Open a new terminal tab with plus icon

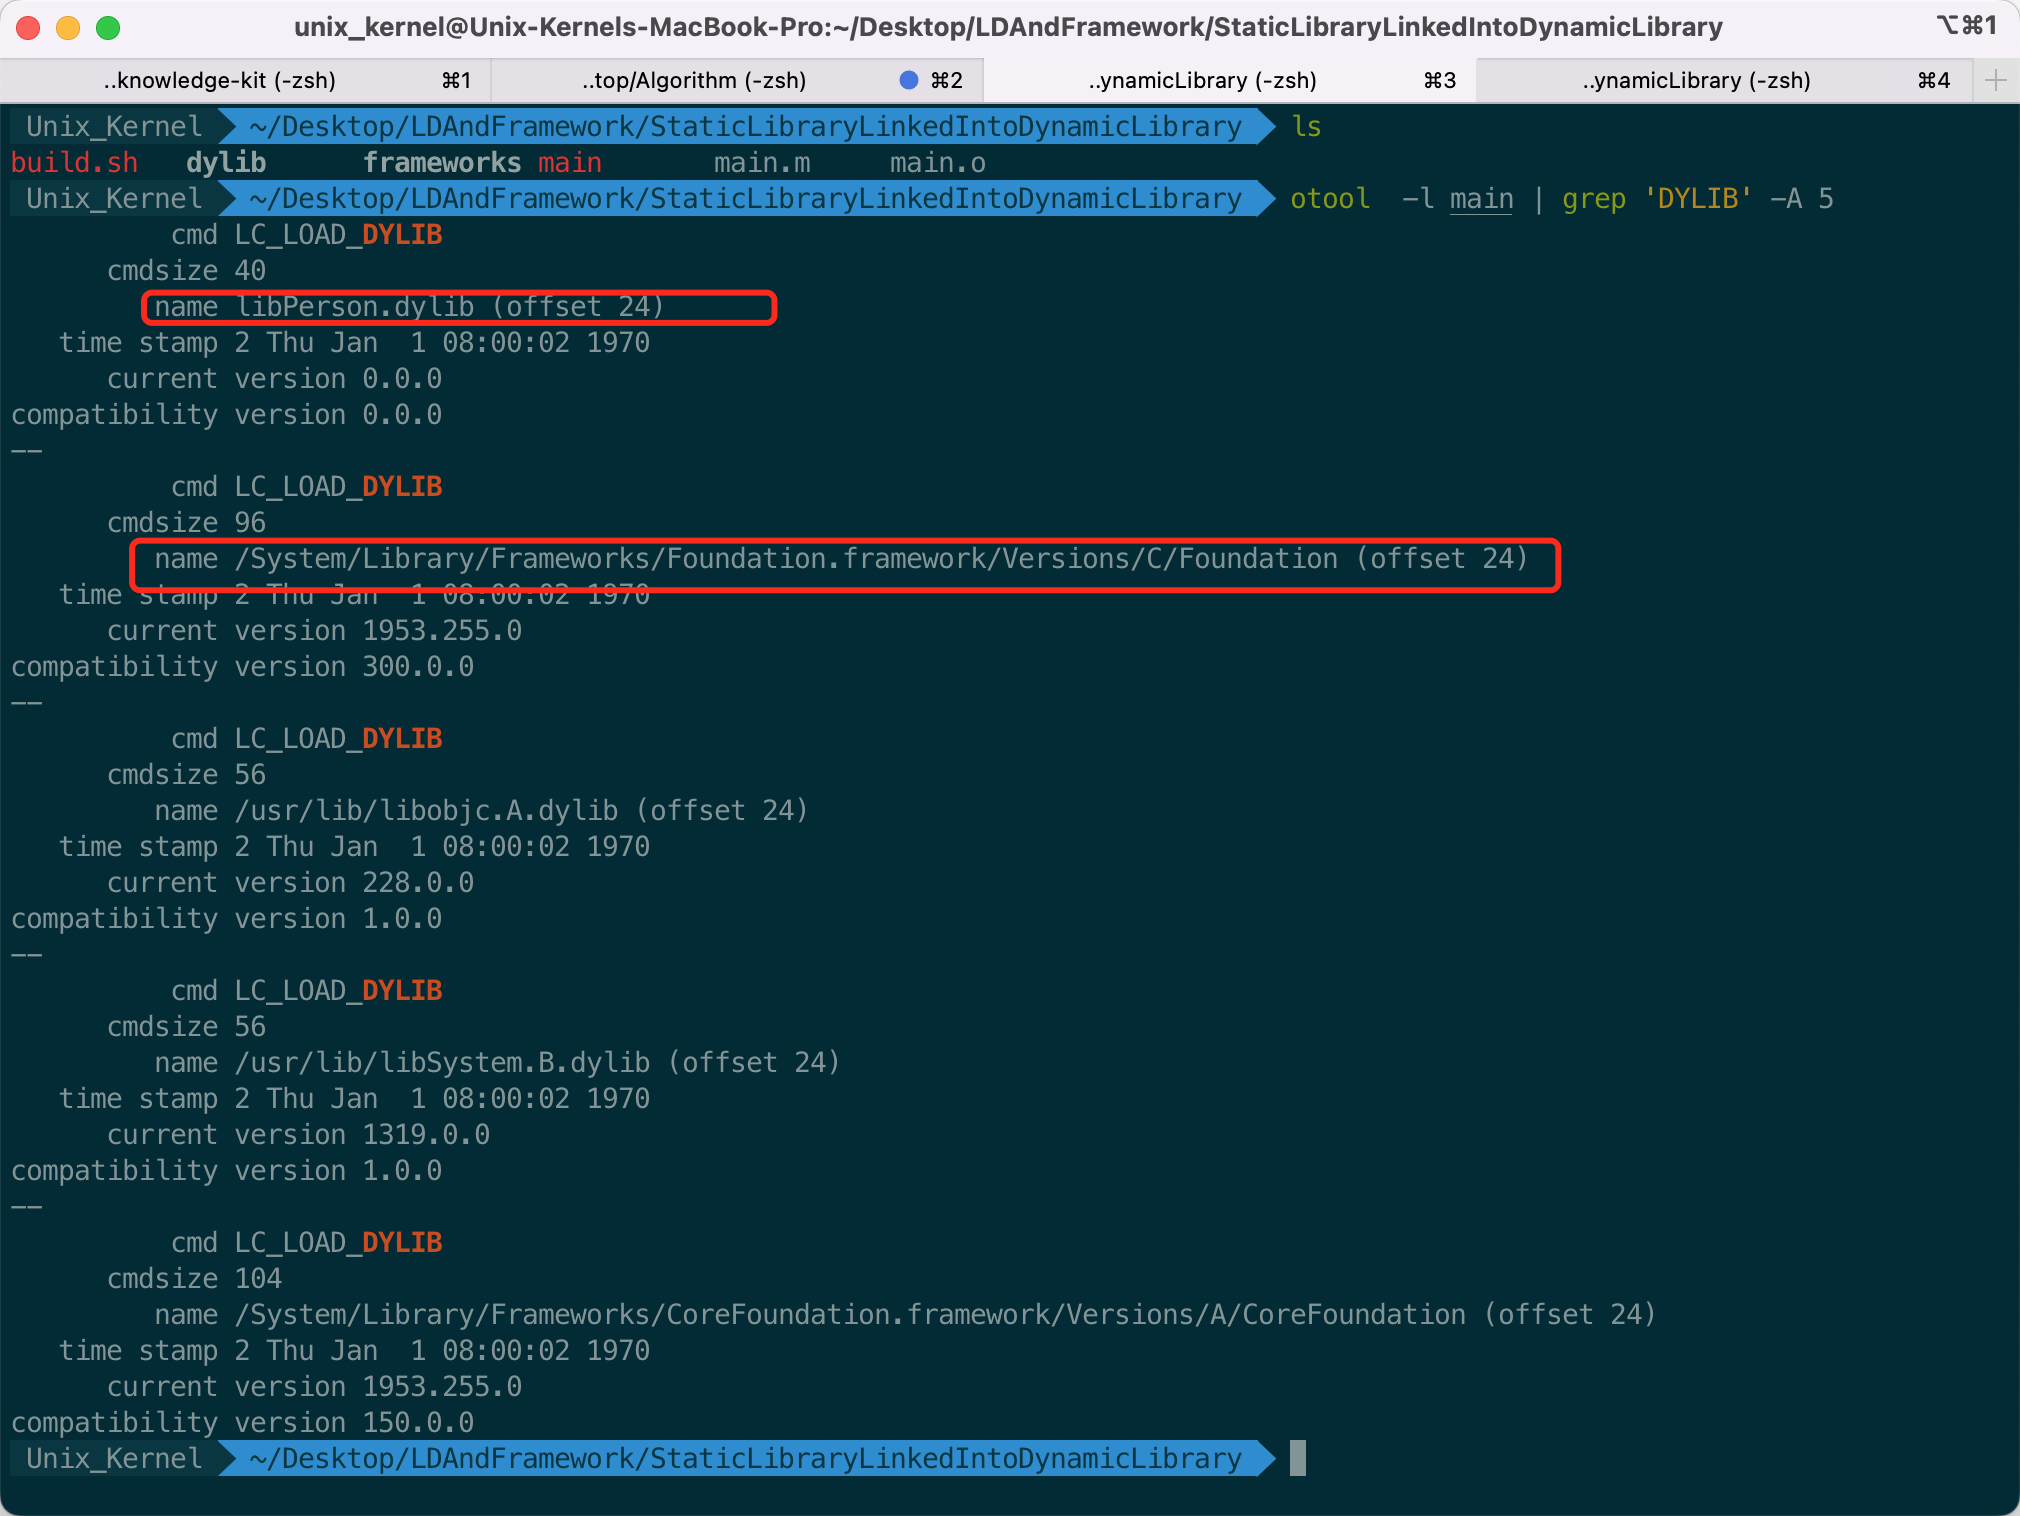coord(1996,80)
